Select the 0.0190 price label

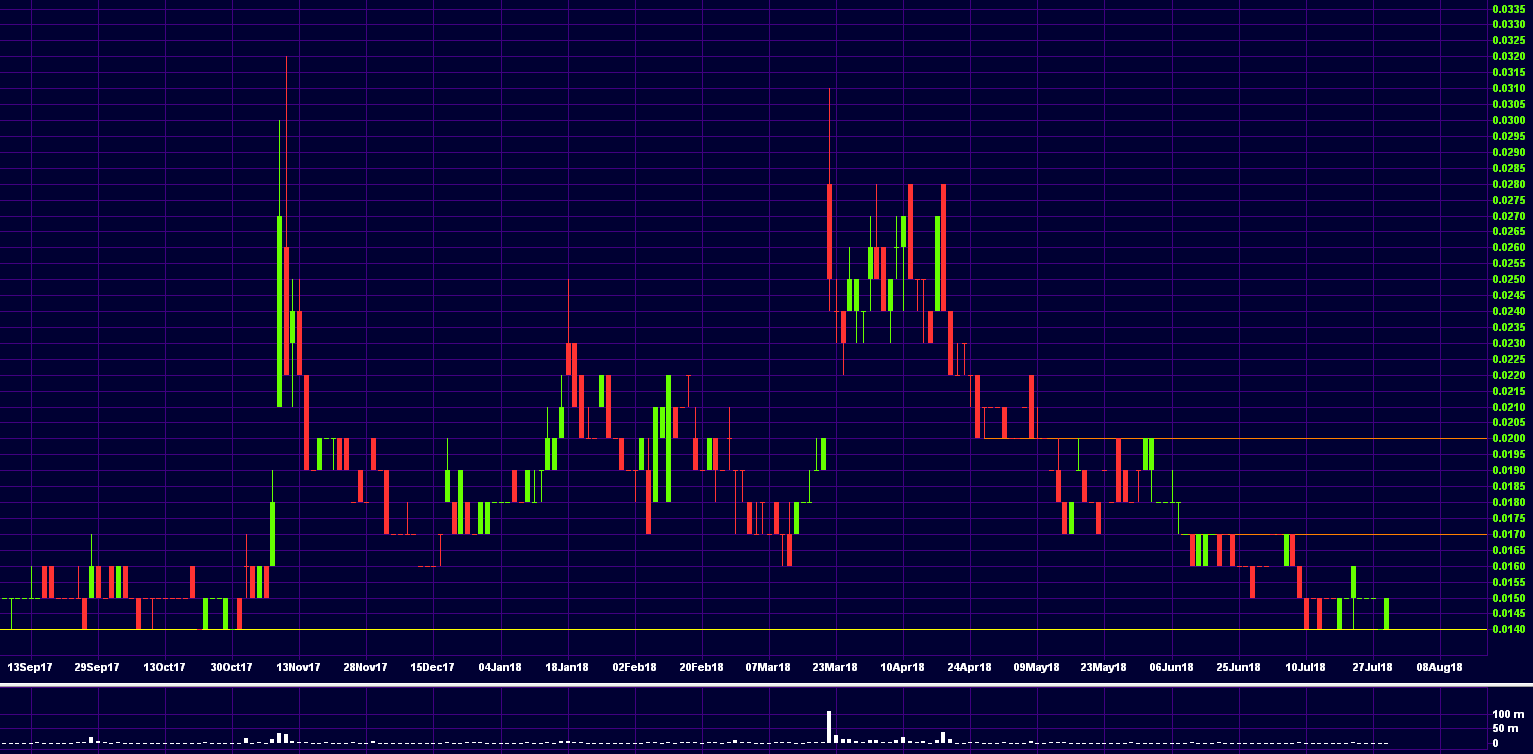[1508, 470]
